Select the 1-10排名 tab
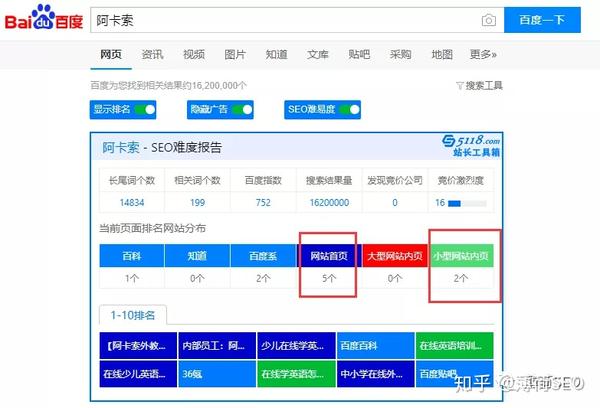The height and width of the screenshot is (408, 600). tap(133, 315)
